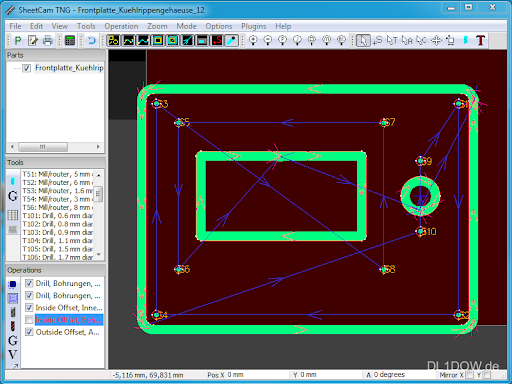This screenshot has width=512, height=384.
Task: Select T101 Drill 0.6 mm tool entry
Action: 57,216
